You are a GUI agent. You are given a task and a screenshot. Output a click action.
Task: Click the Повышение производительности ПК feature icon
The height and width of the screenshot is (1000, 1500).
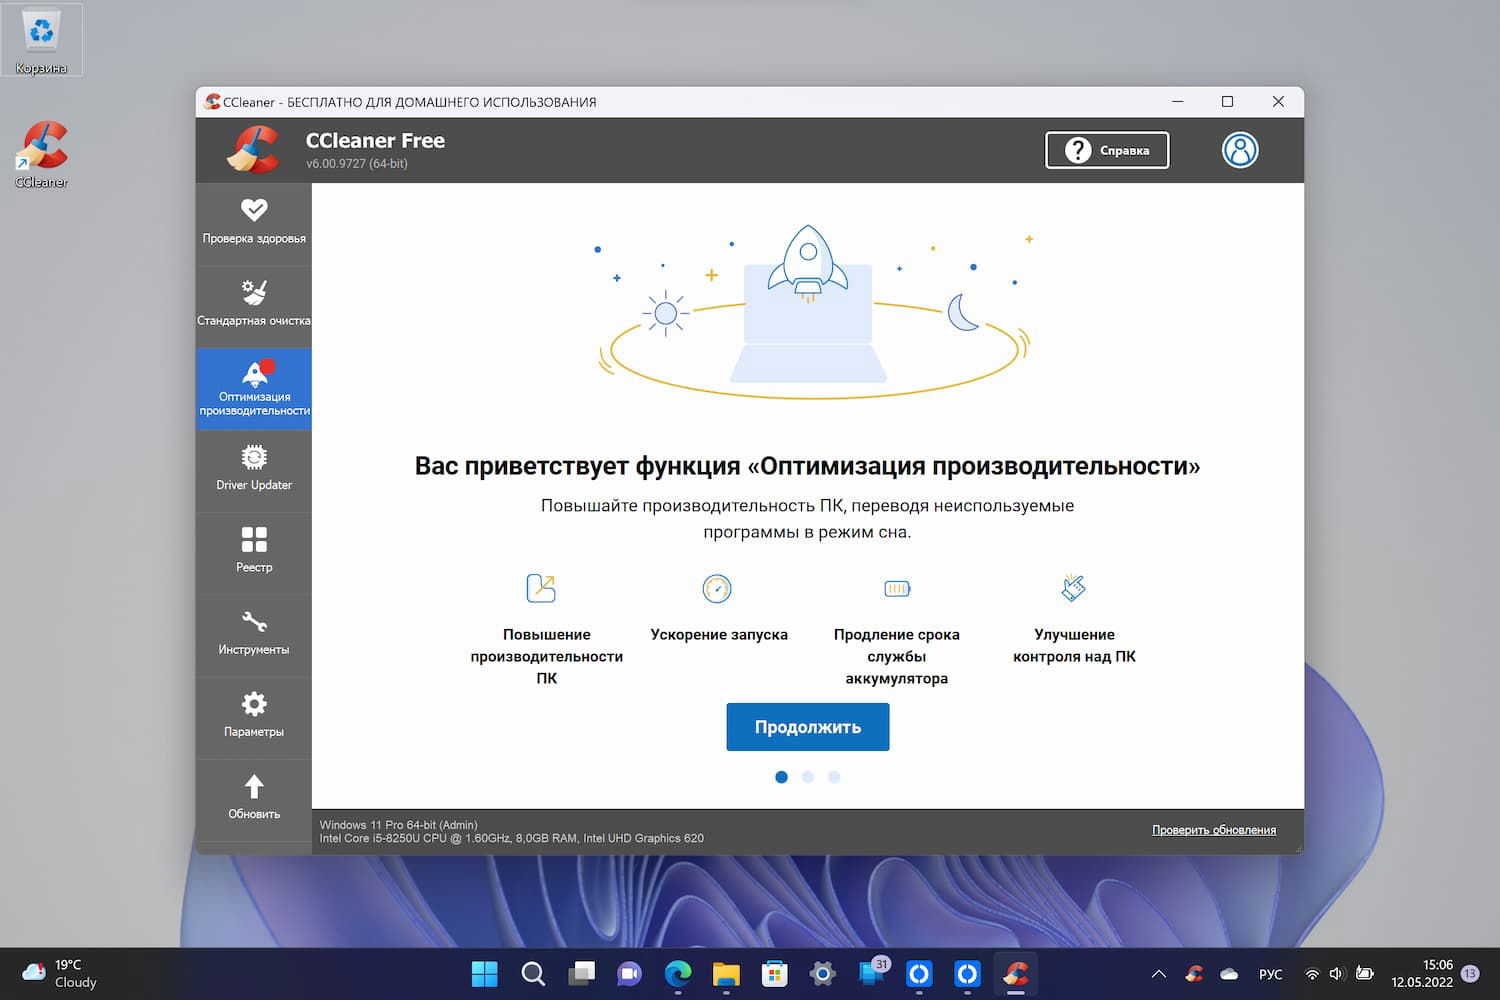click(x=541, y=588)
